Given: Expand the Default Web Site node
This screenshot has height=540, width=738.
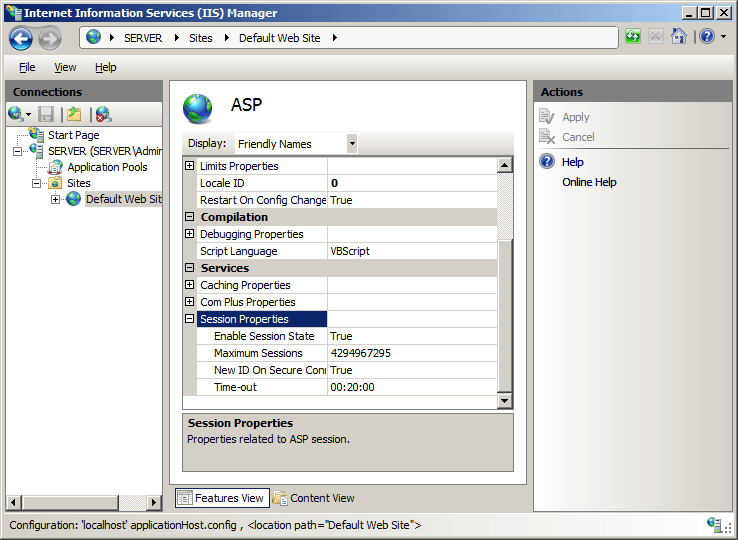Looking at the screenshot, I should 56,200.
